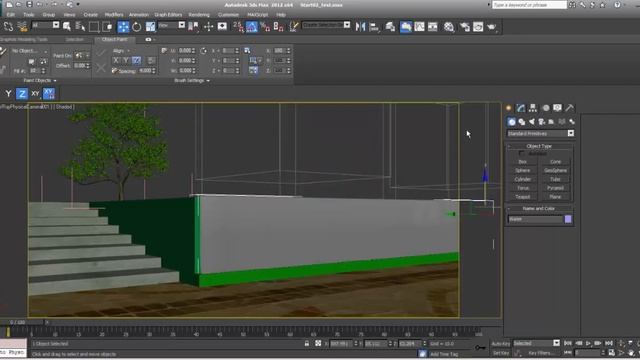The image size is (640, 360).
Task: Open the Customize menu
Action: (228, 15)
